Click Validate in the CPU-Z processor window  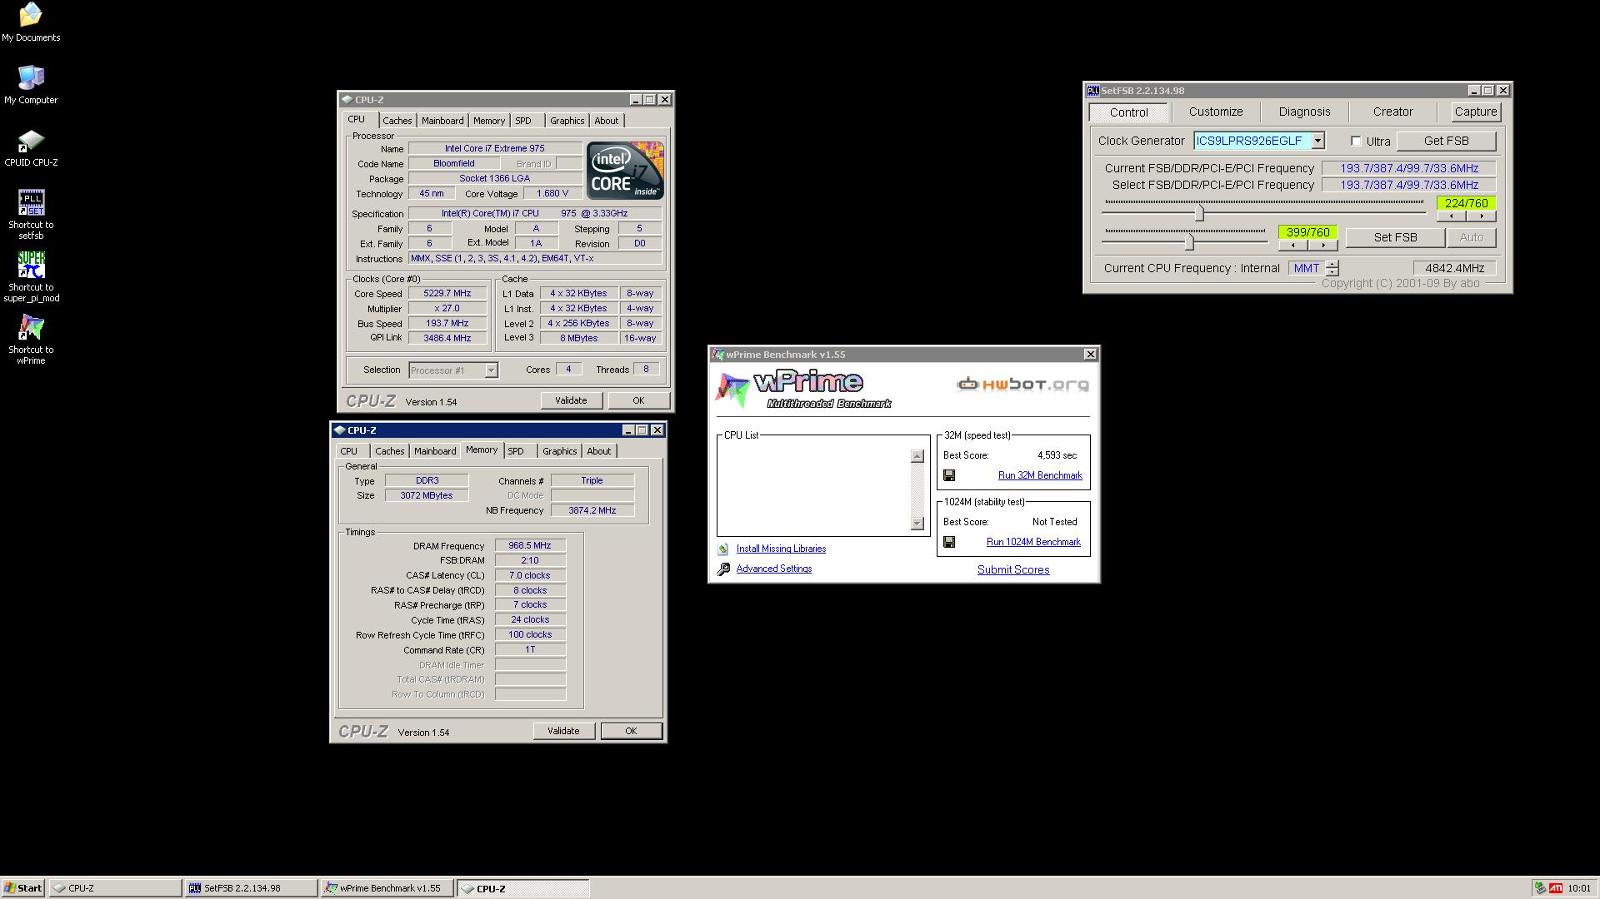coord(571,400)
